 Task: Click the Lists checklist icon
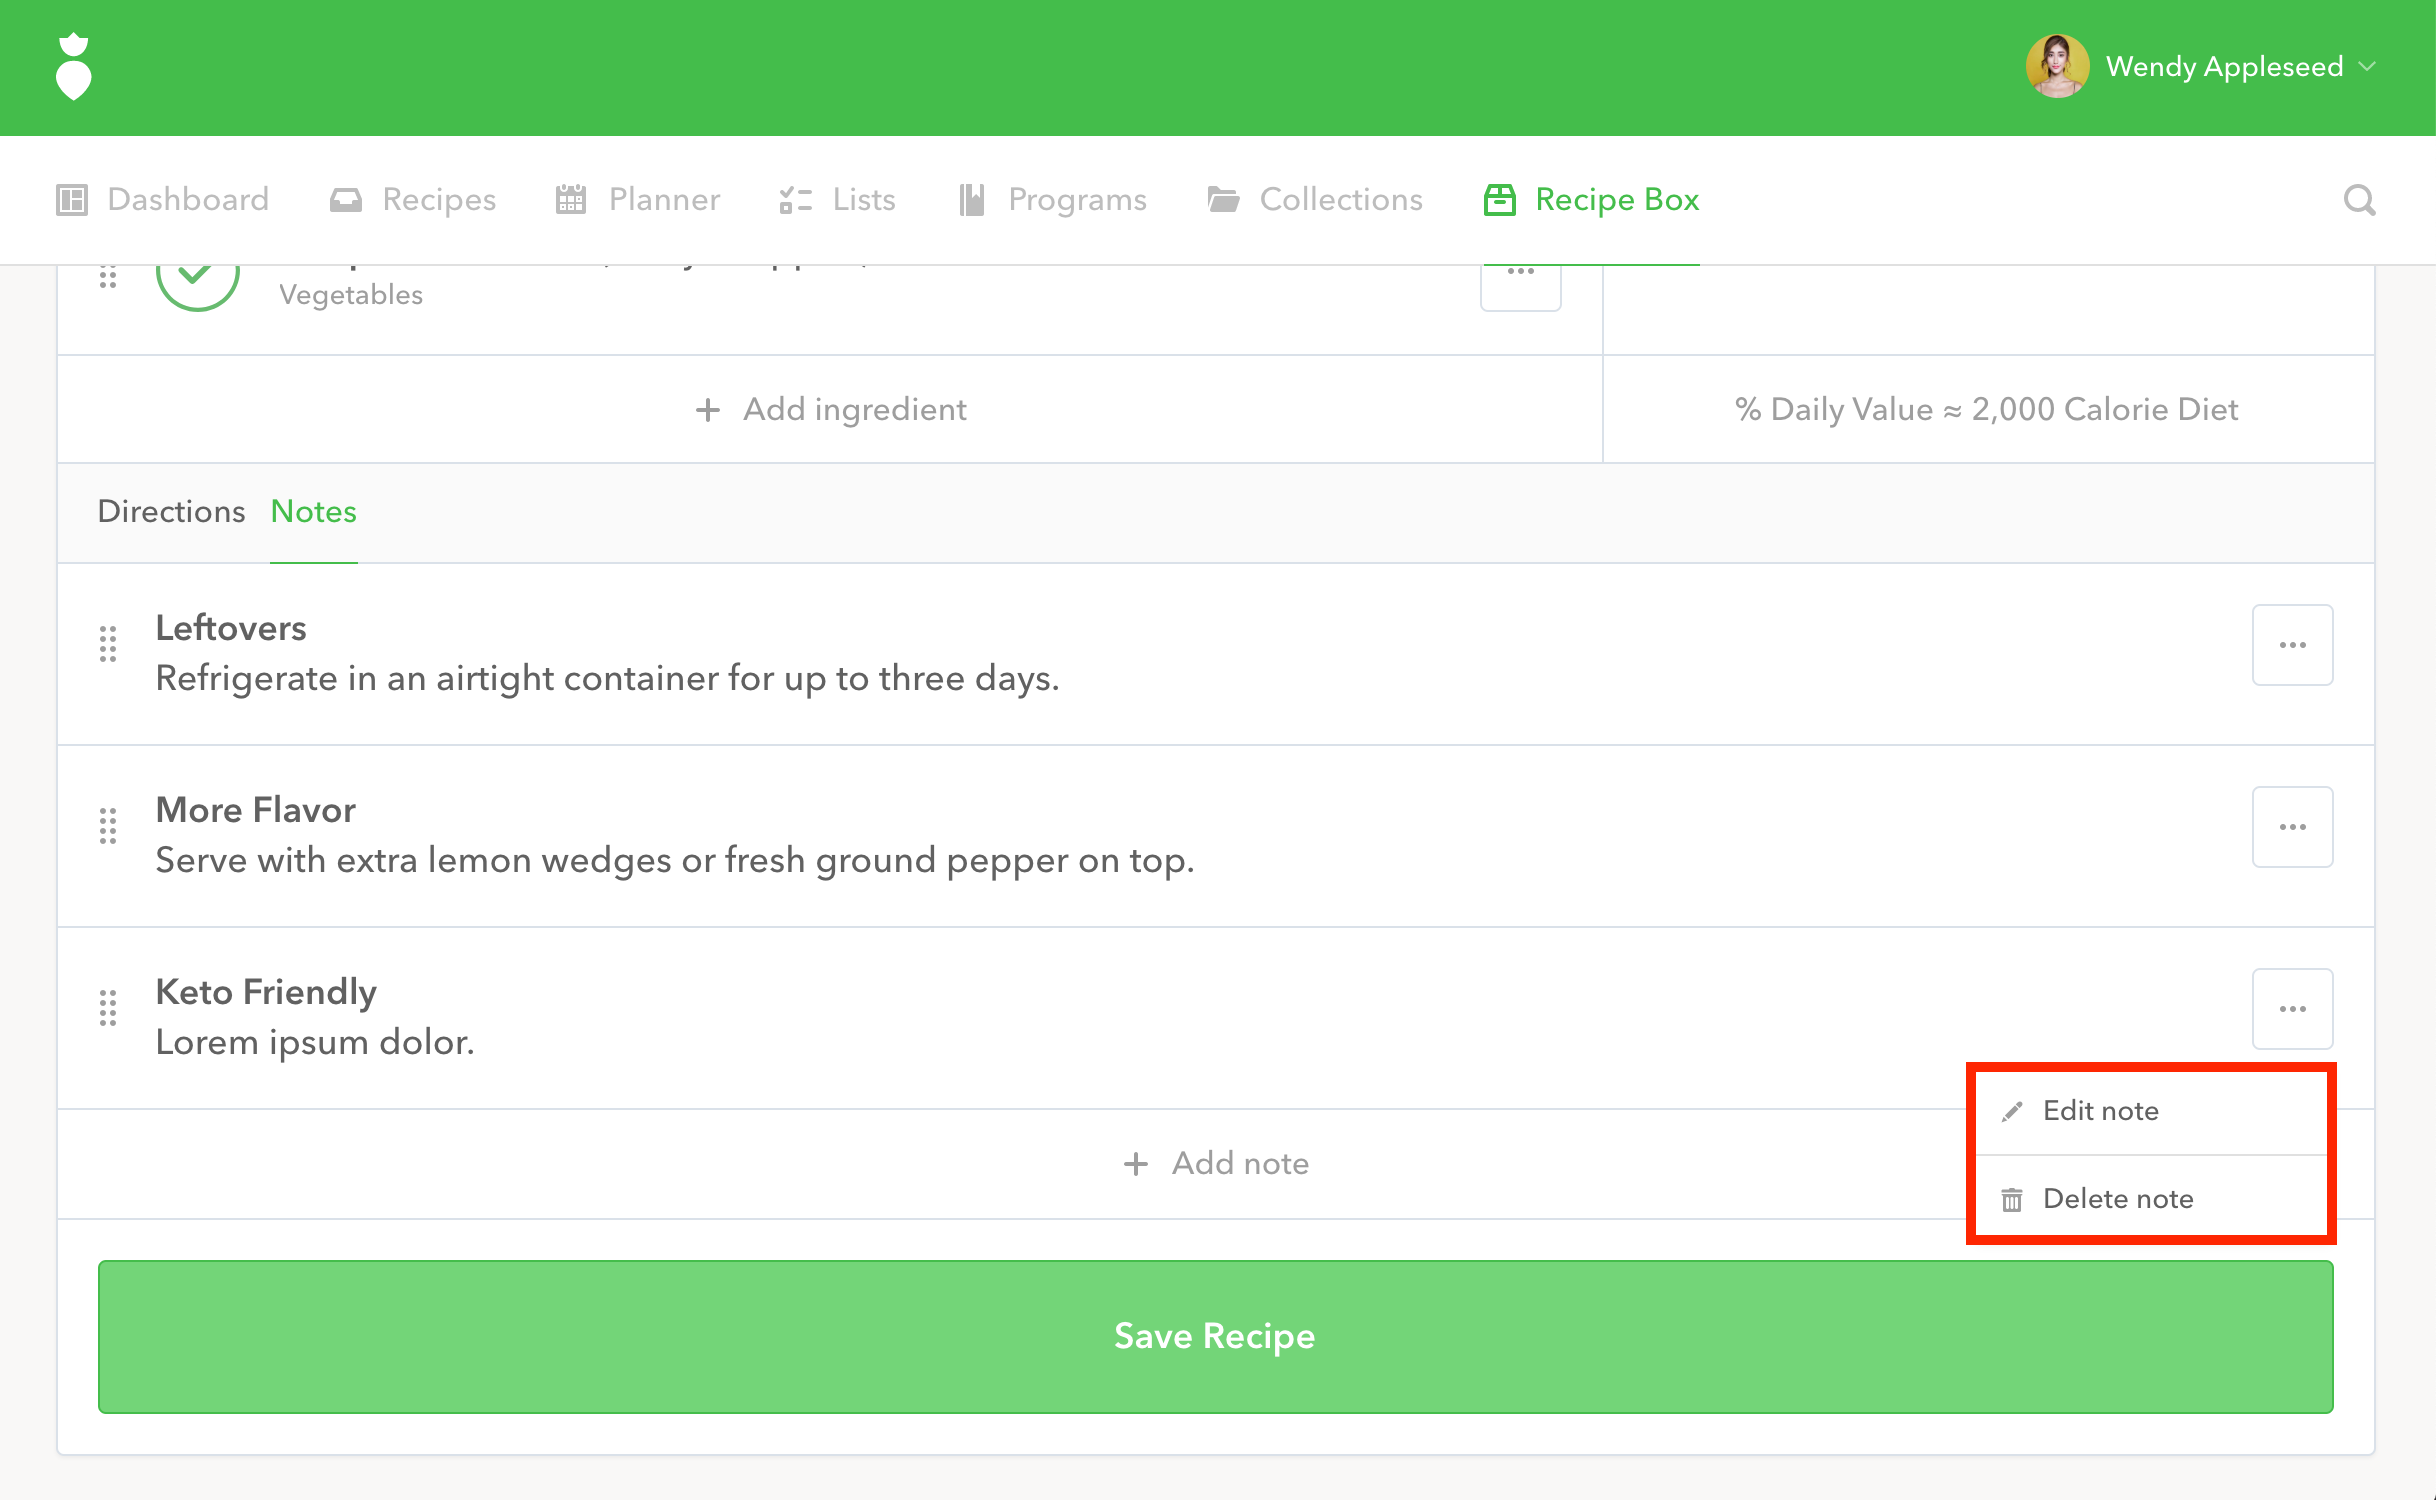click(795, 200)
